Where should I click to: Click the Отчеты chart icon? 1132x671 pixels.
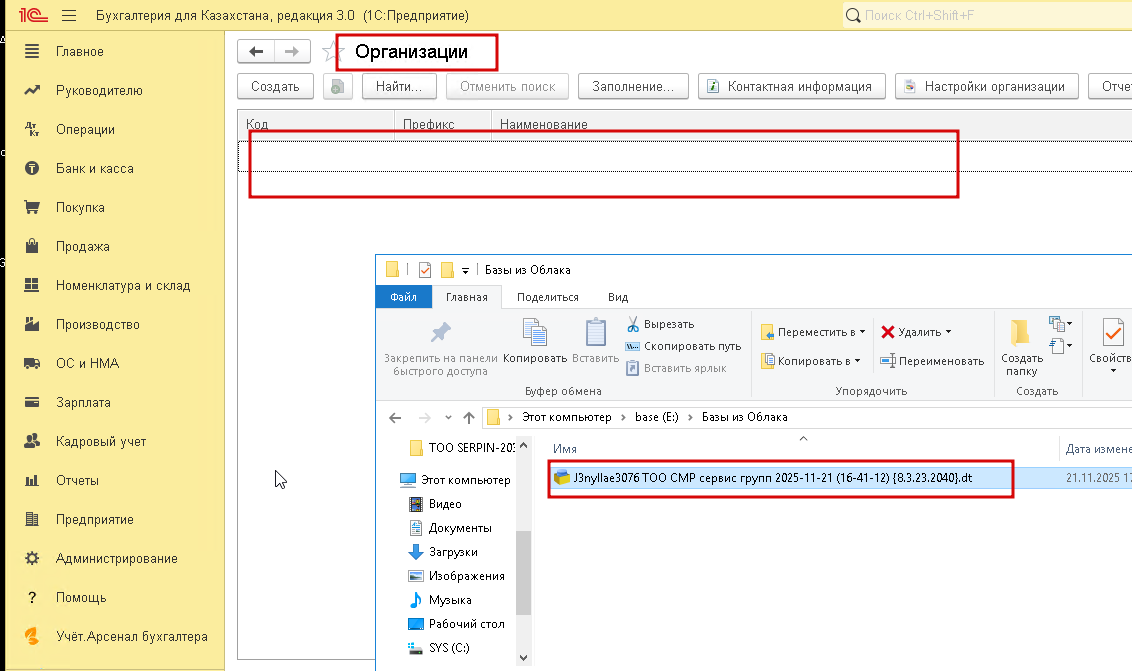point(32,480)
